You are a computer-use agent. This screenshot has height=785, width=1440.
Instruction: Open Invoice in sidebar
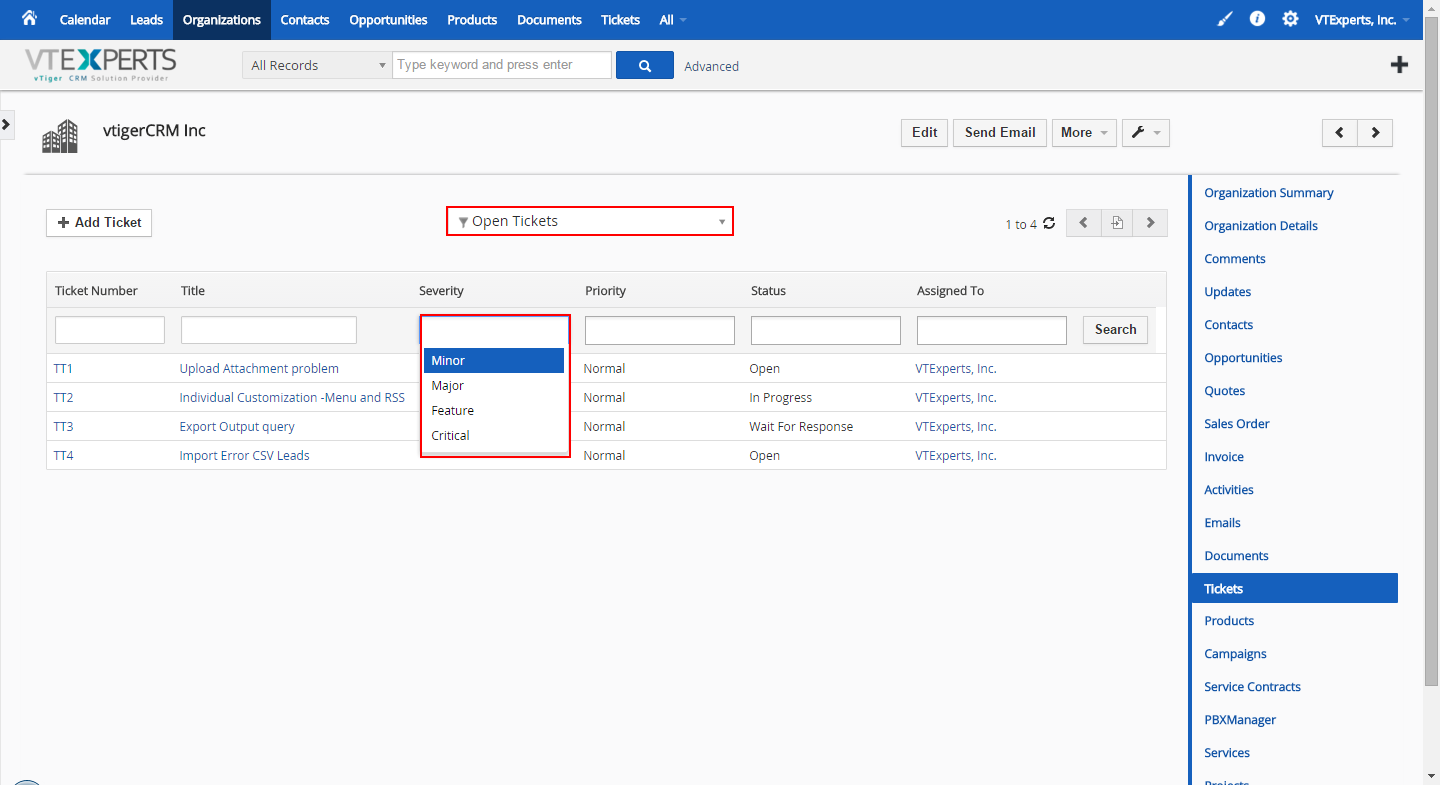click(x=1224, y=457)
